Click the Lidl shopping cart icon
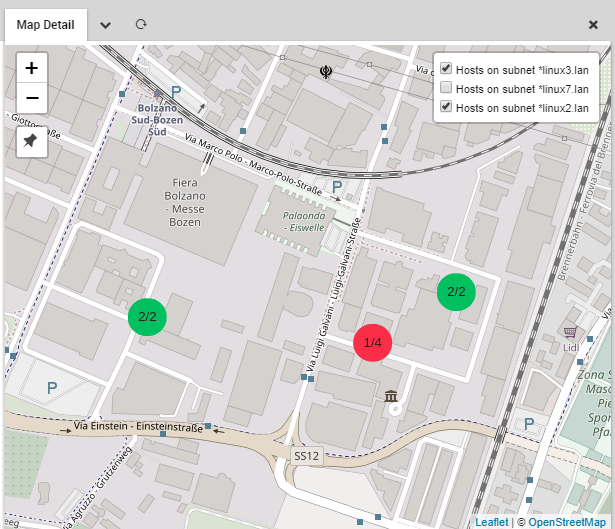 tap(570, 331)
